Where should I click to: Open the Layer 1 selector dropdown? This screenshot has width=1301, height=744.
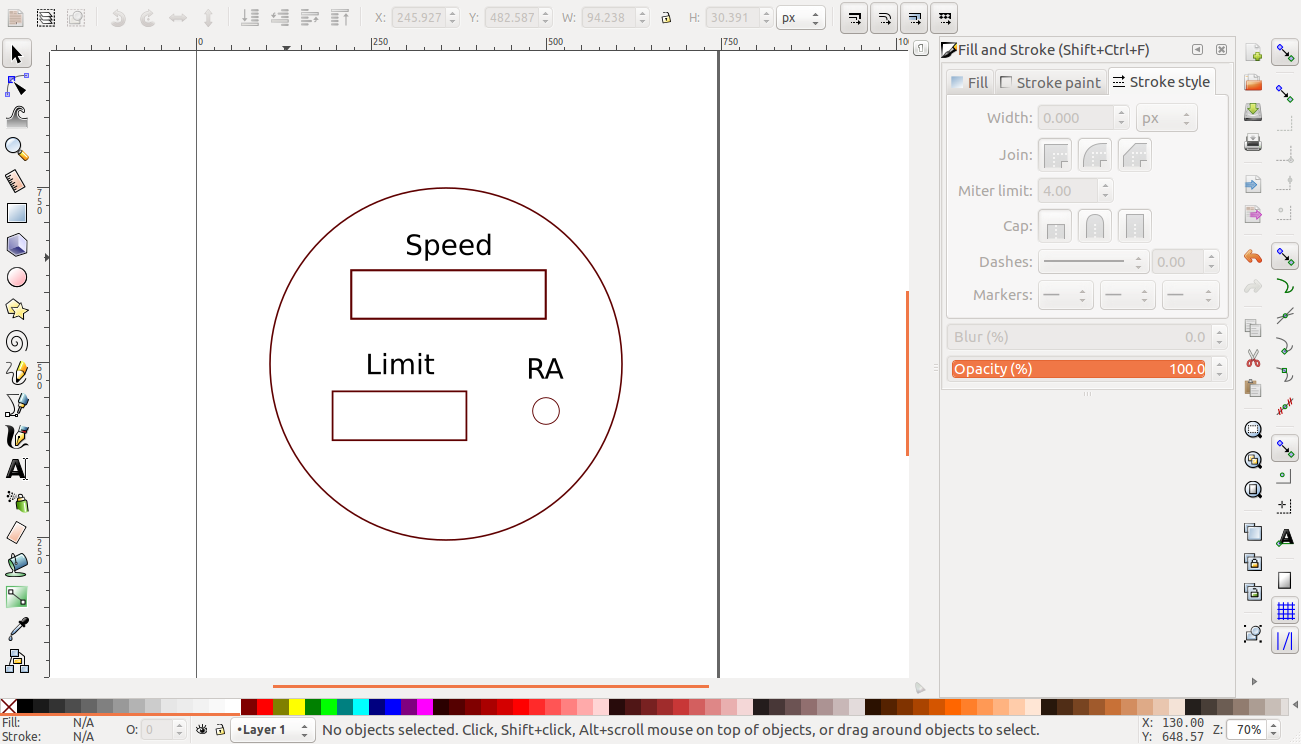pyautogui.click(x=272, y=730)
